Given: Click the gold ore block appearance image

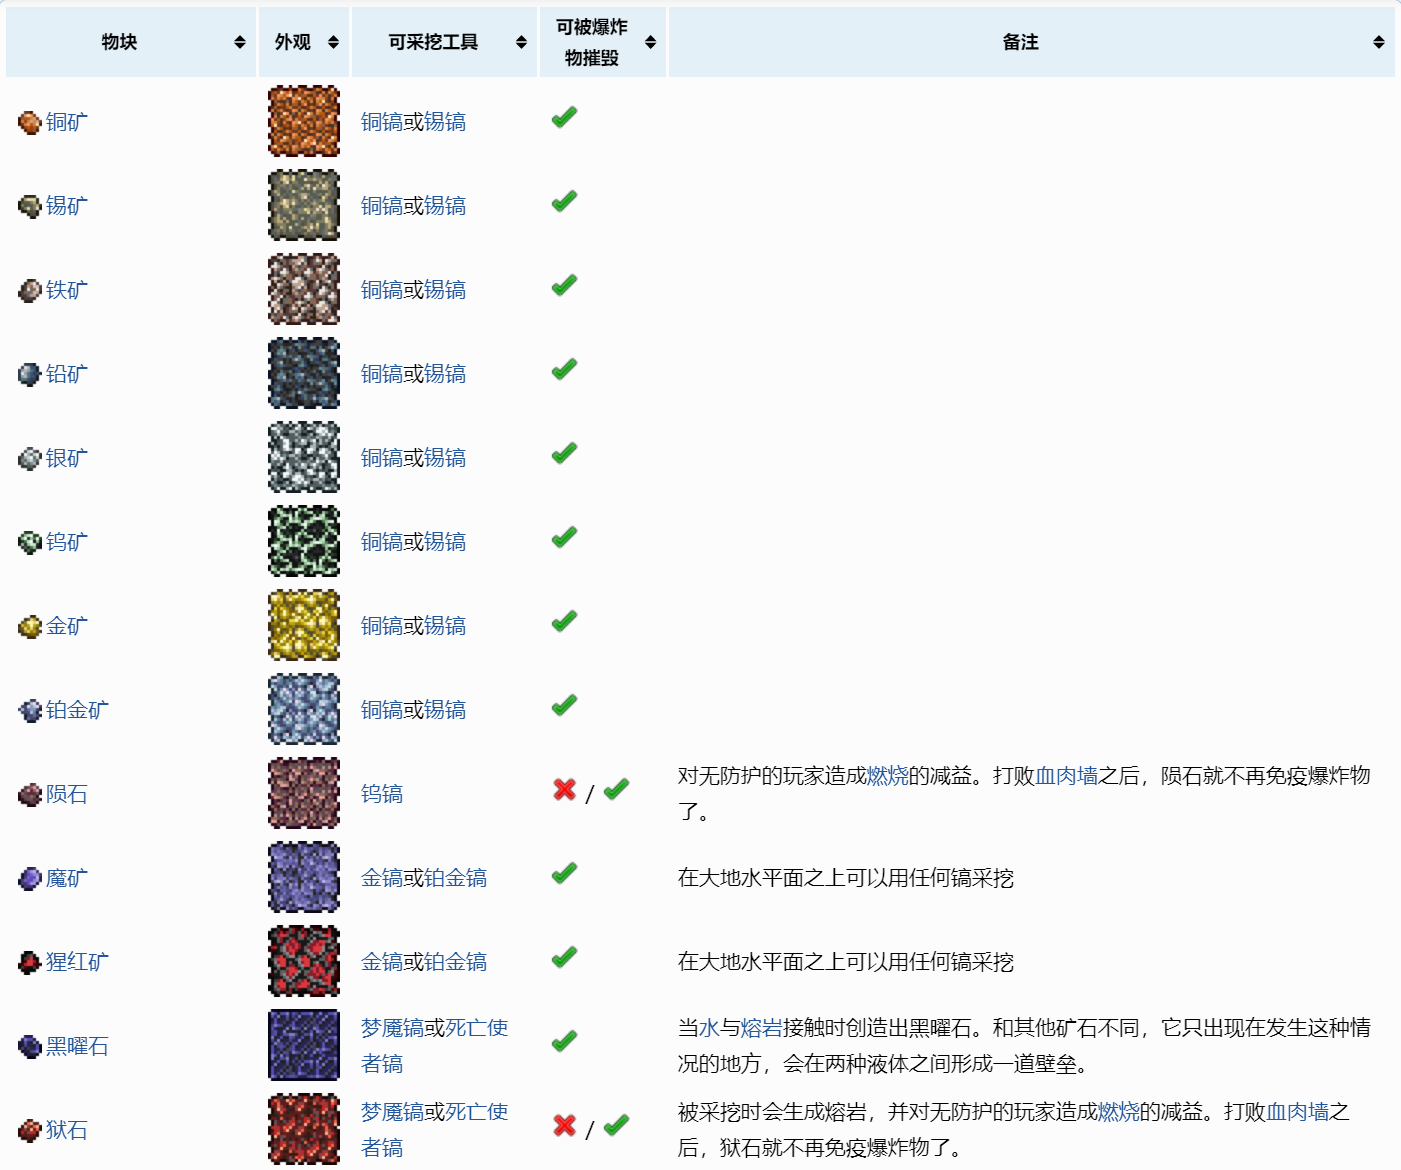Looking at the screenshot, I should coord(304,625).
